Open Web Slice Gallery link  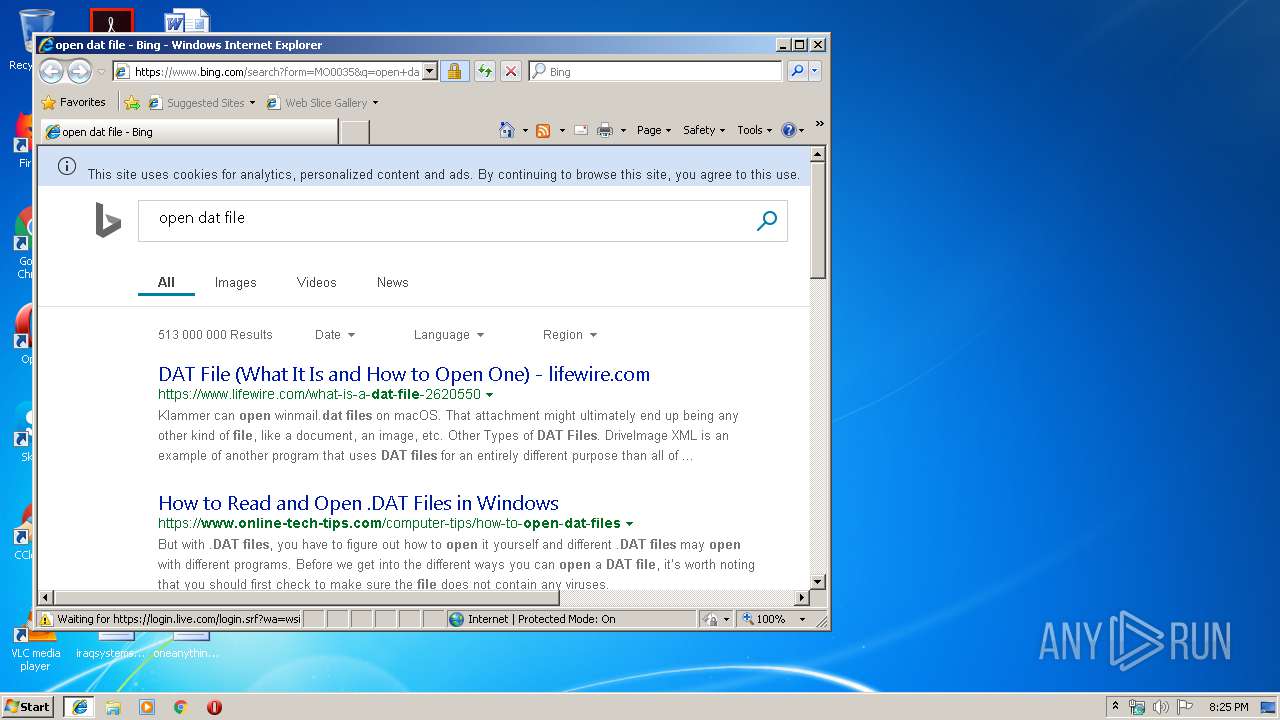323,103
